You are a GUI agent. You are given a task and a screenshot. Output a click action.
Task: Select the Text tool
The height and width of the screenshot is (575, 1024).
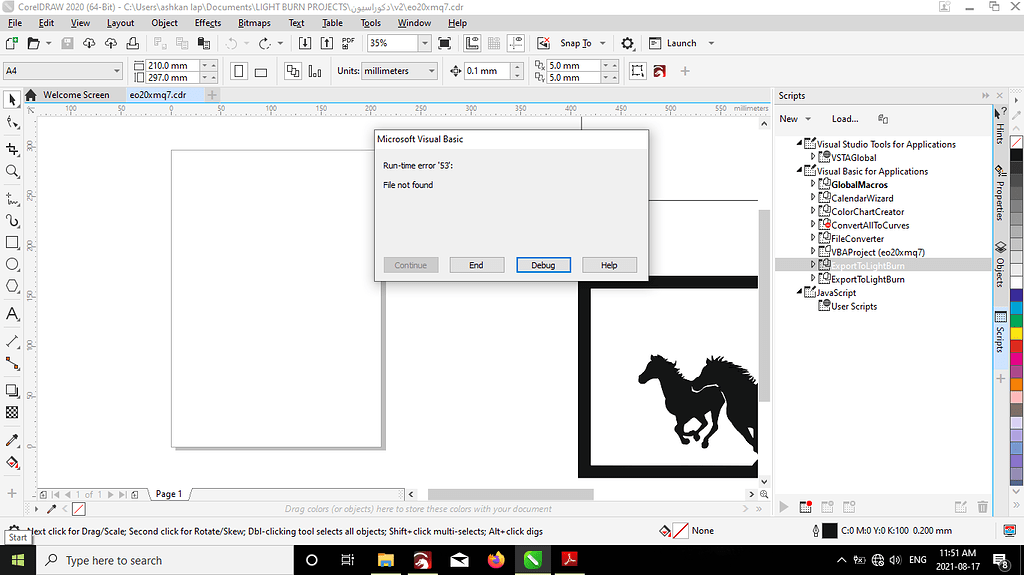point(12,314)
